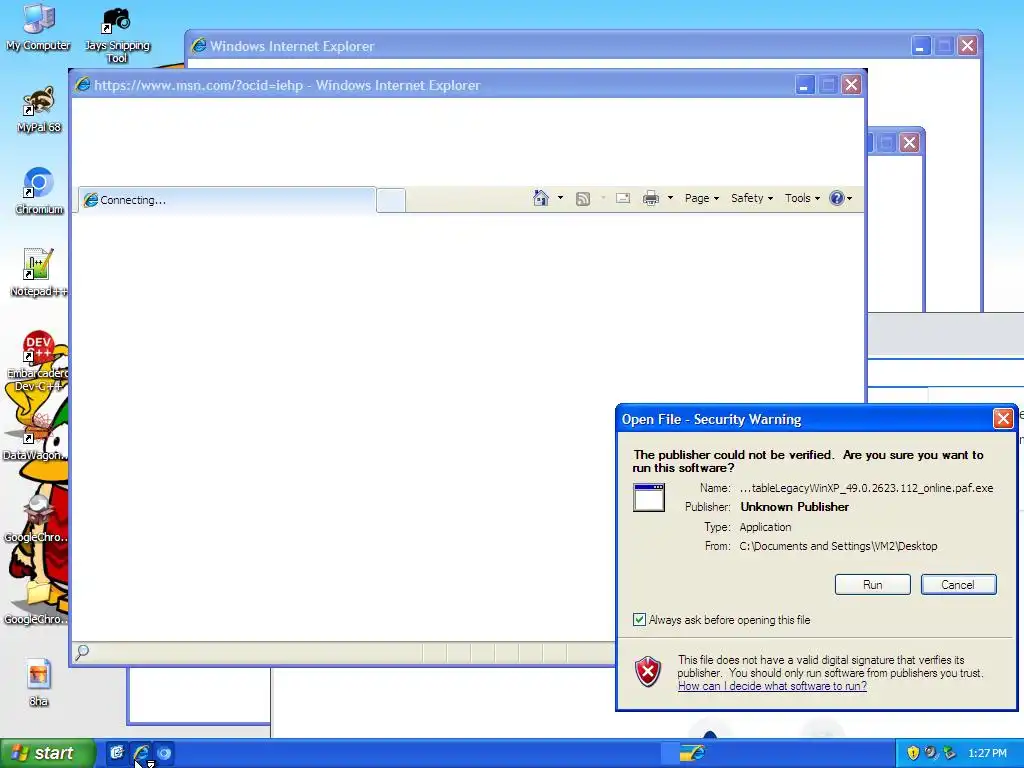Click the new tab button beside Connecting tab
1024x768 pixels.
point(391,200)
